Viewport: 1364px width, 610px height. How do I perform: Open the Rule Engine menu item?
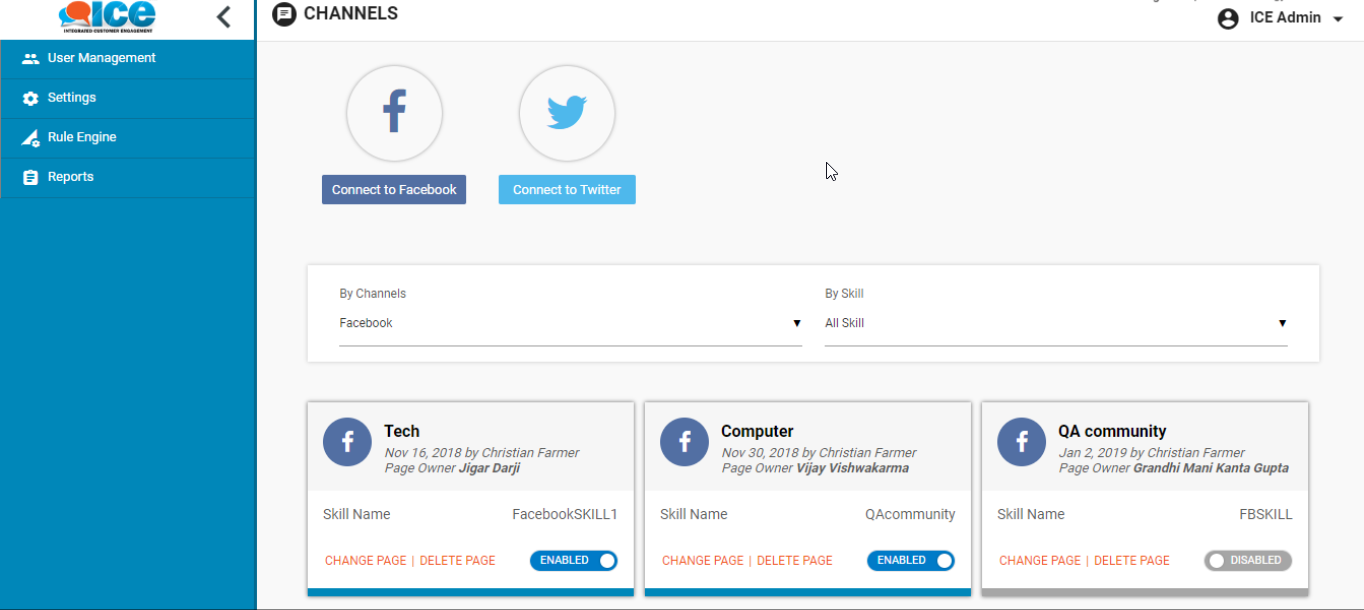coord(82,137)
